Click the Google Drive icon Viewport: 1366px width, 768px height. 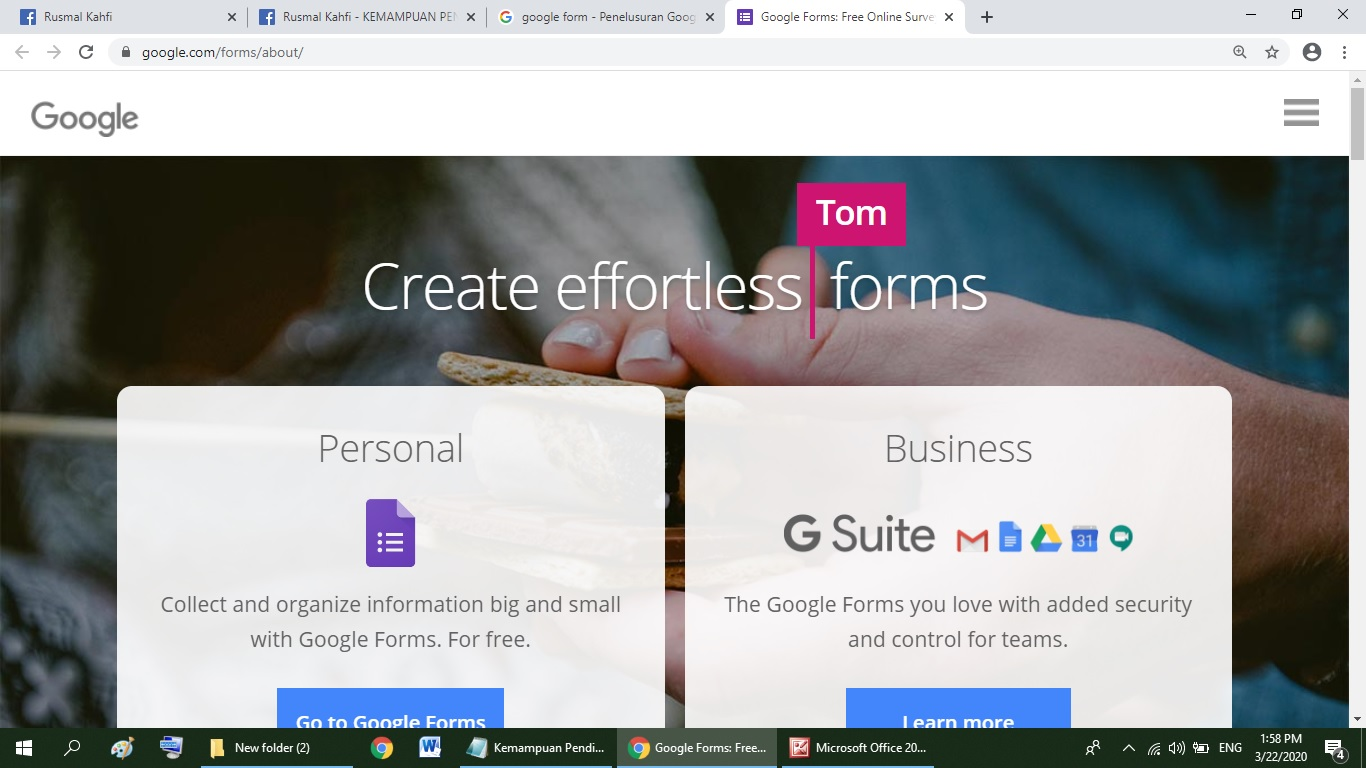pyautogui.click(x=1046, y=538)
